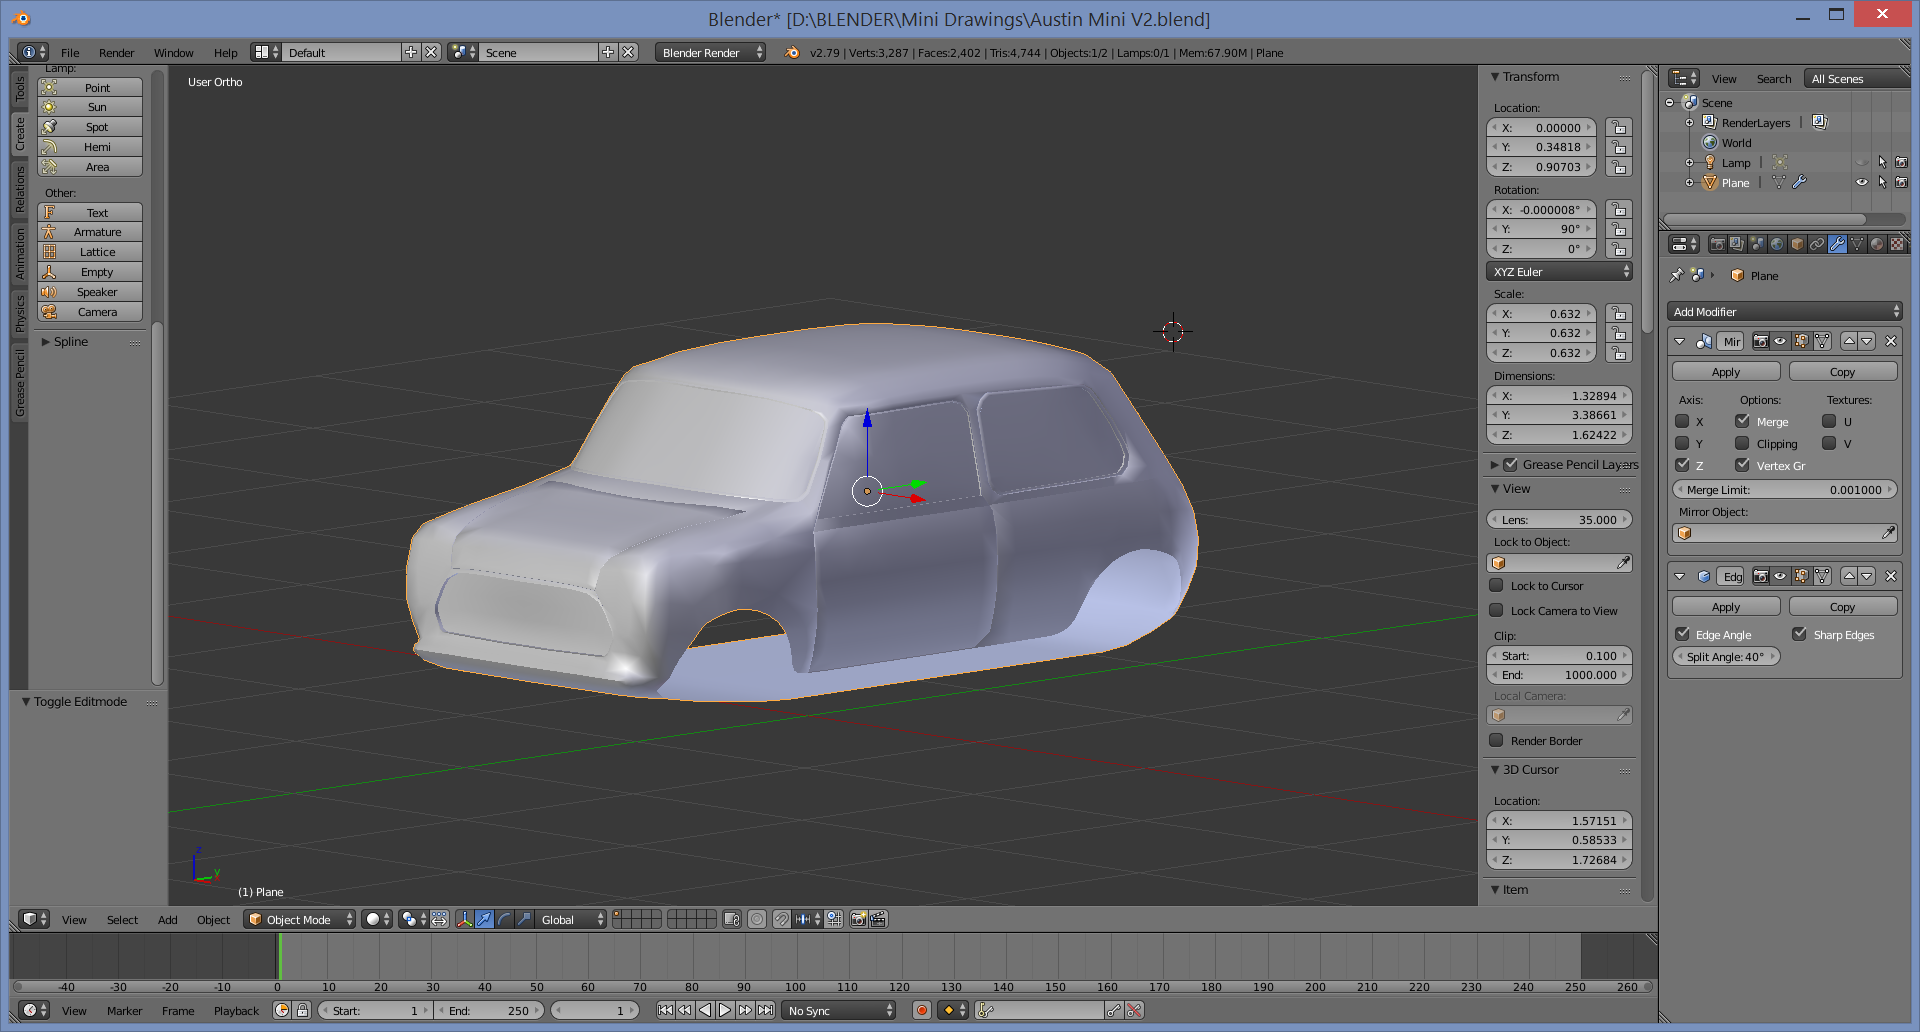Disable the Sharp Edges checkbox
This screenshot has height=1032, width=1920.
[1799, 635]
